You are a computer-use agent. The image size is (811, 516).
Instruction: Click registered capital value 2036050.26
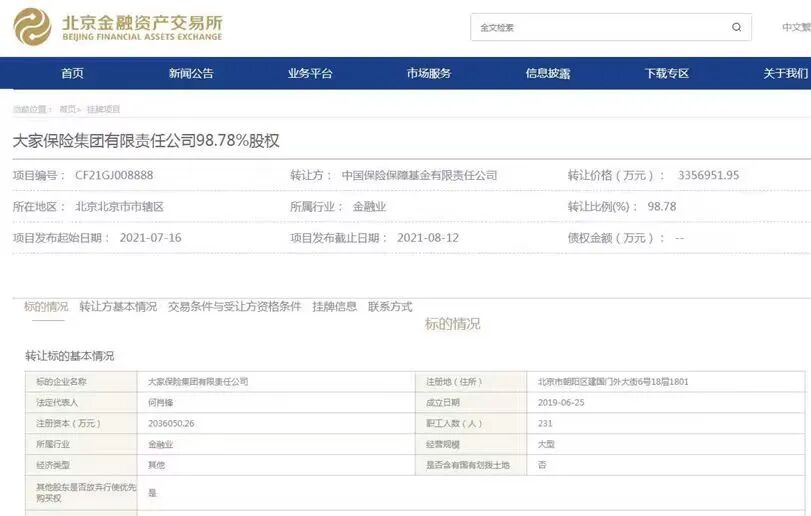171,423
